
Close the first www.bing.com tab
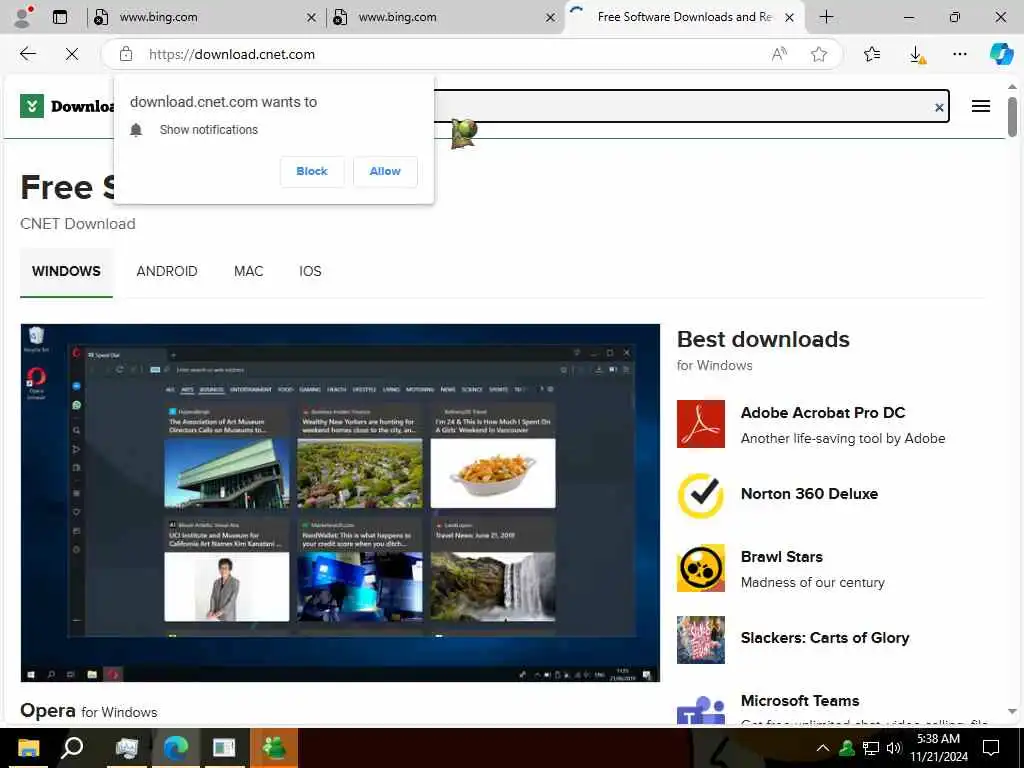tap(312, 18)
